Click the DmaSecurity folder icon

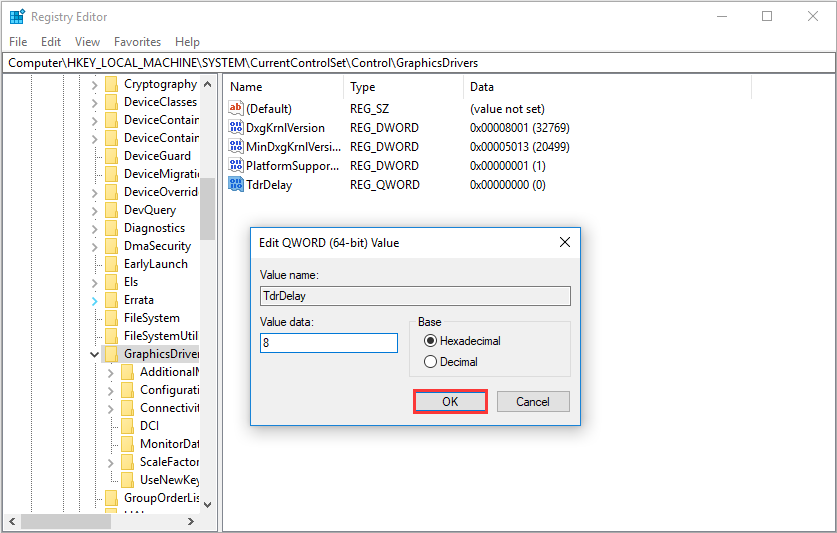[x=112, y=246]
